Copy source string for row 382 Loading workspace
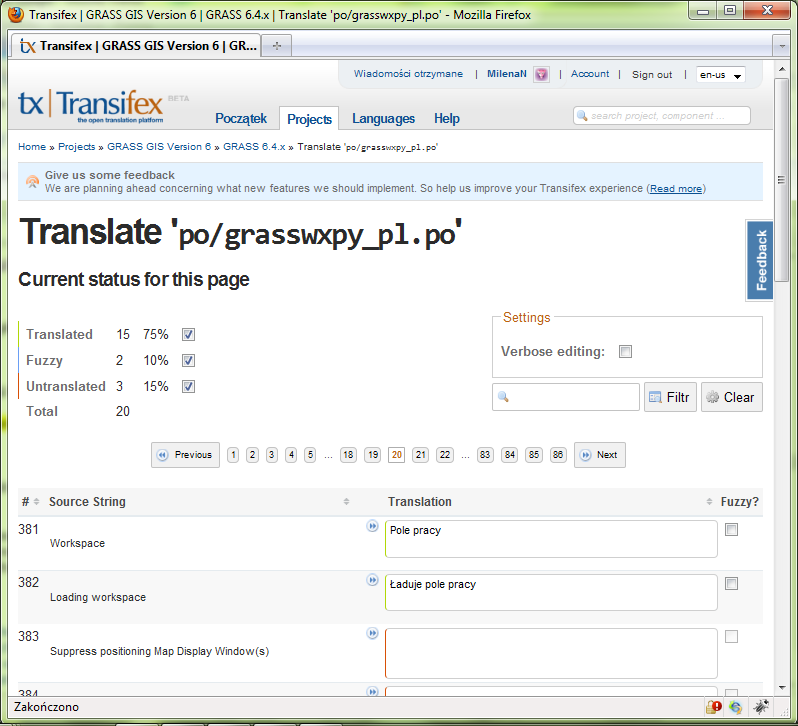 [x=373, y=580]
